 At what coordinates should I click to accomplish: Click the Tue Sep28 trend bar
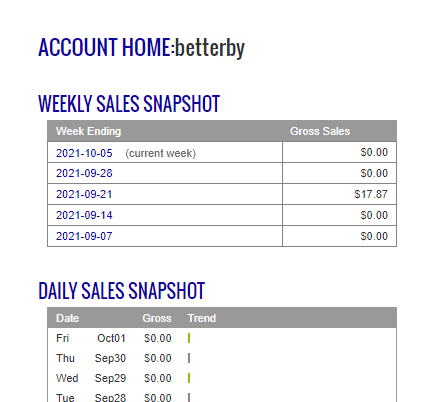pyautogui.click(x=189, y=397)
